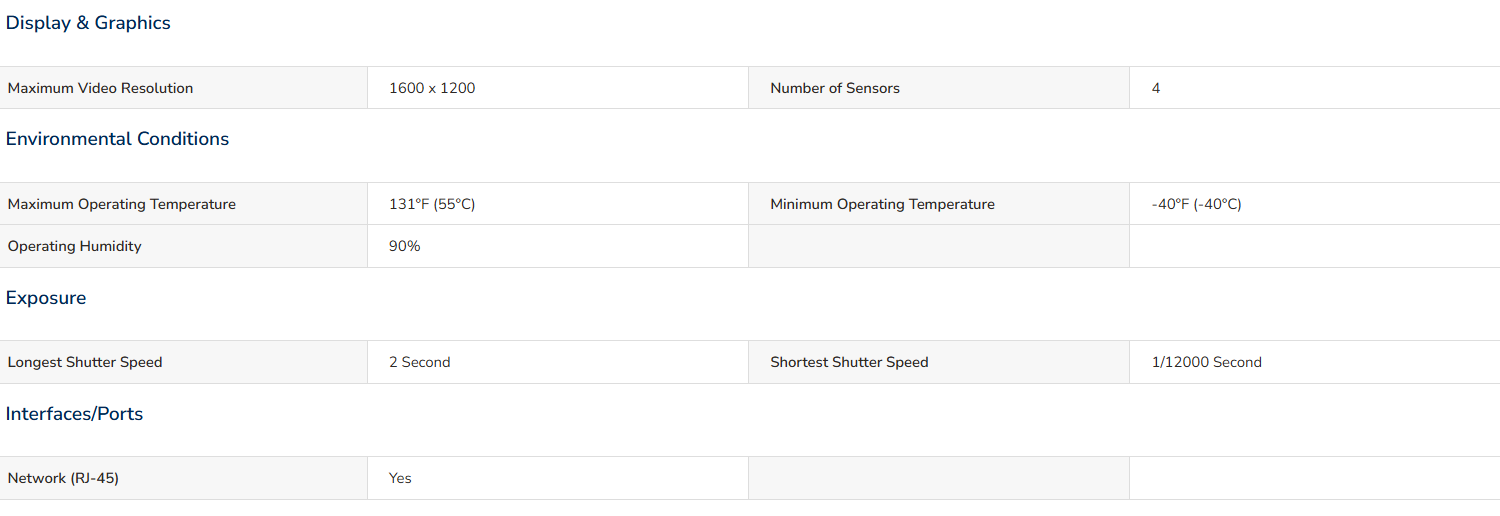Click the Interfaces/Ports heading

pos(74,414)
